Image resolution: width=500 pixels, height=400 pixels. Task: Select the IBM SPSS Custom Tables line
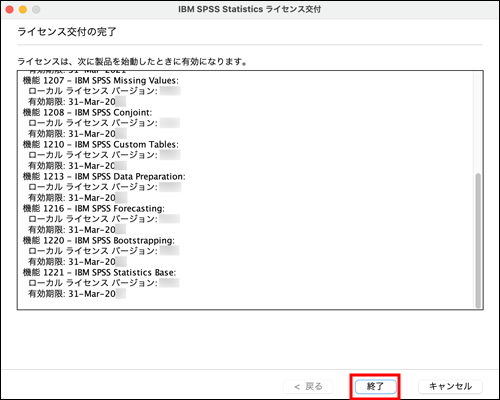pyautogui.click(x=101, y=145)
